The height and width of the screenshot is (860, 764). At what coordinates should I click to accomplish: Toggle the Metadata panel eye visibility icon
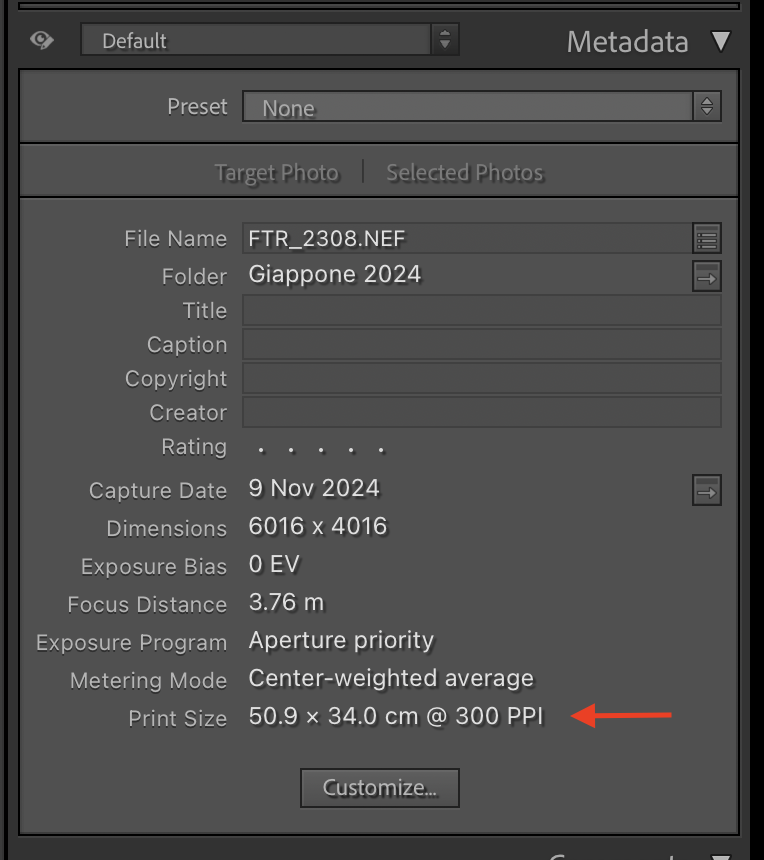point(41,40)
